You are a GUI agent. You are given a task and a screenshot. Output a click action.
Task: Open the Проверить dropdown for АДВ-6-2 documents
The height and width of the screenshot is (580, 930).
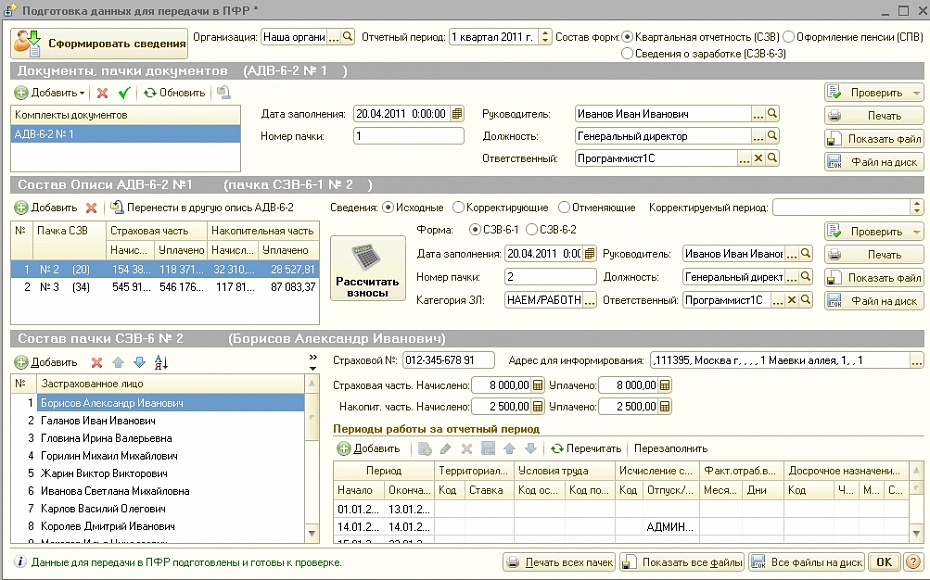[x=916, y=93]
